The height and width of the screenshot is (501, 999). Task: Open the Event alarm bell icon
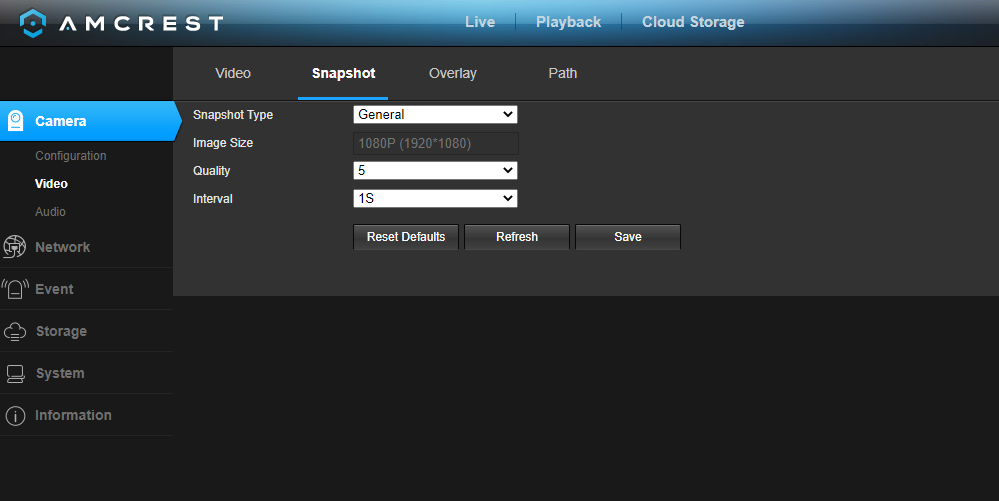coord(15,289)
